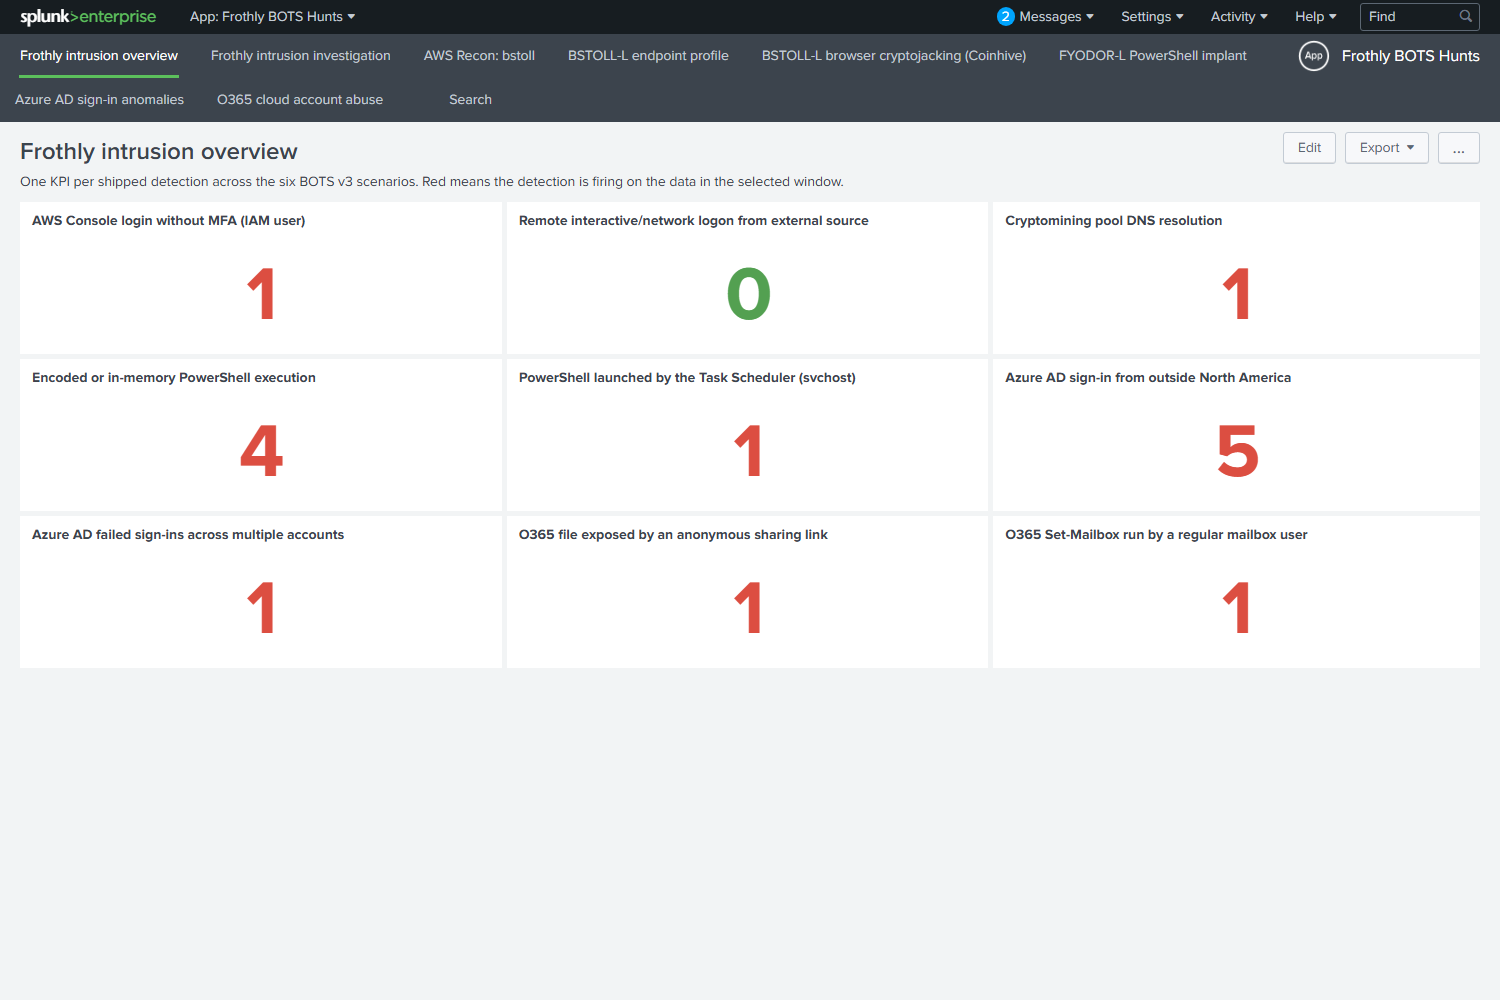Click the Edit dashboard button
This screenshot has height=1000, width=1500.
click(1309, 148)
